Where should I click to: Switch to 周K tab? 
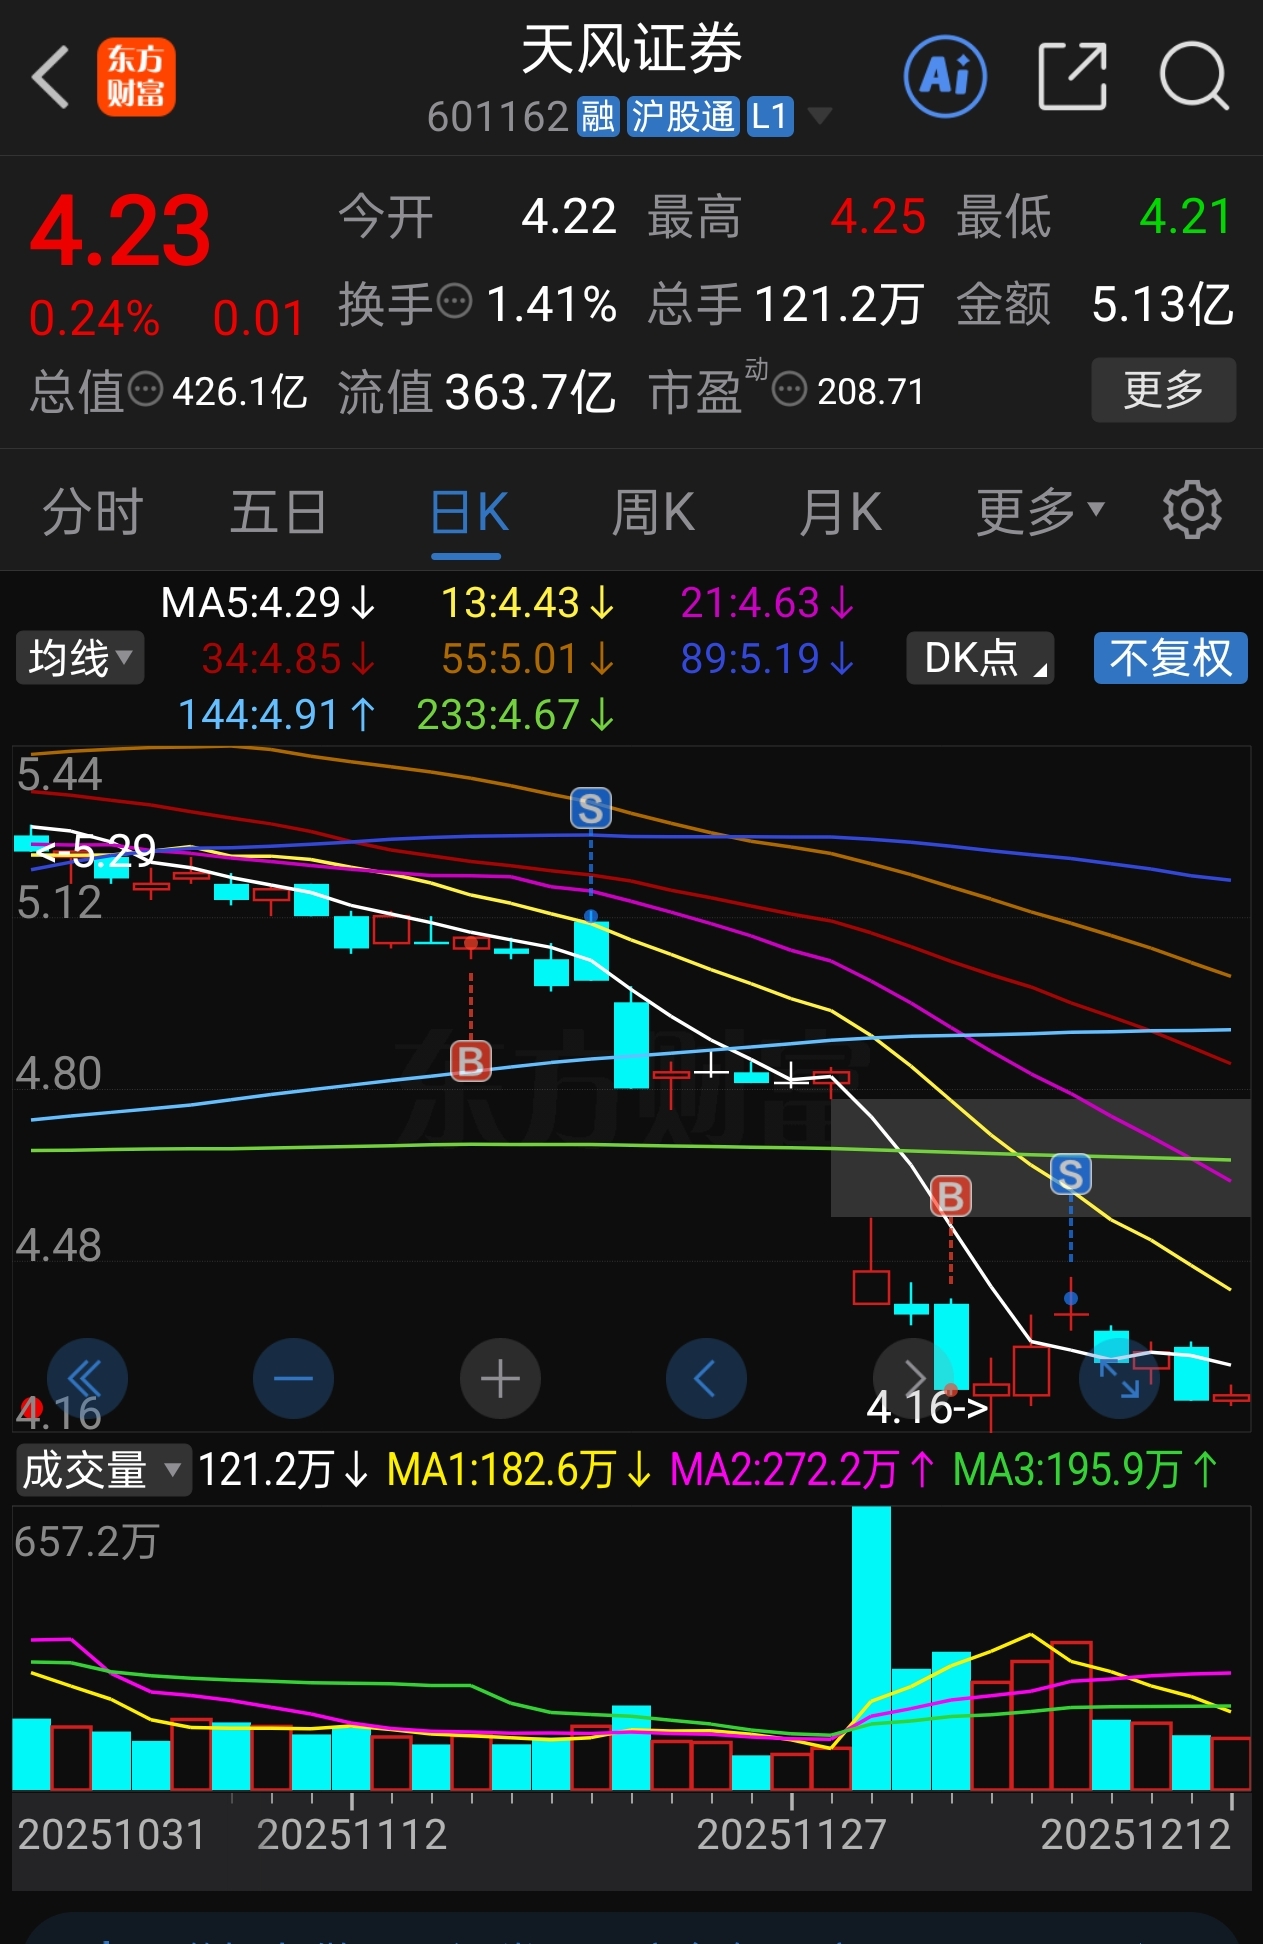[x=653, y=512]
